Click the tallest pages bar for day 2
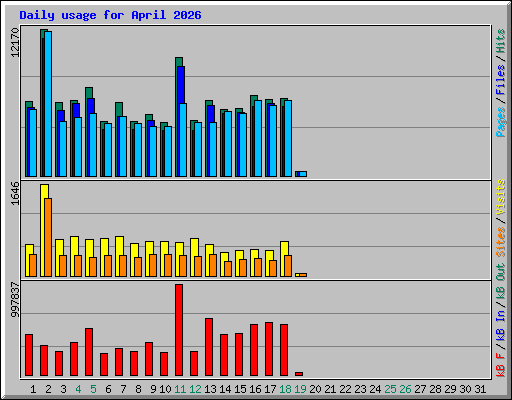The image size is (512, 400). [x=48, y=104]
